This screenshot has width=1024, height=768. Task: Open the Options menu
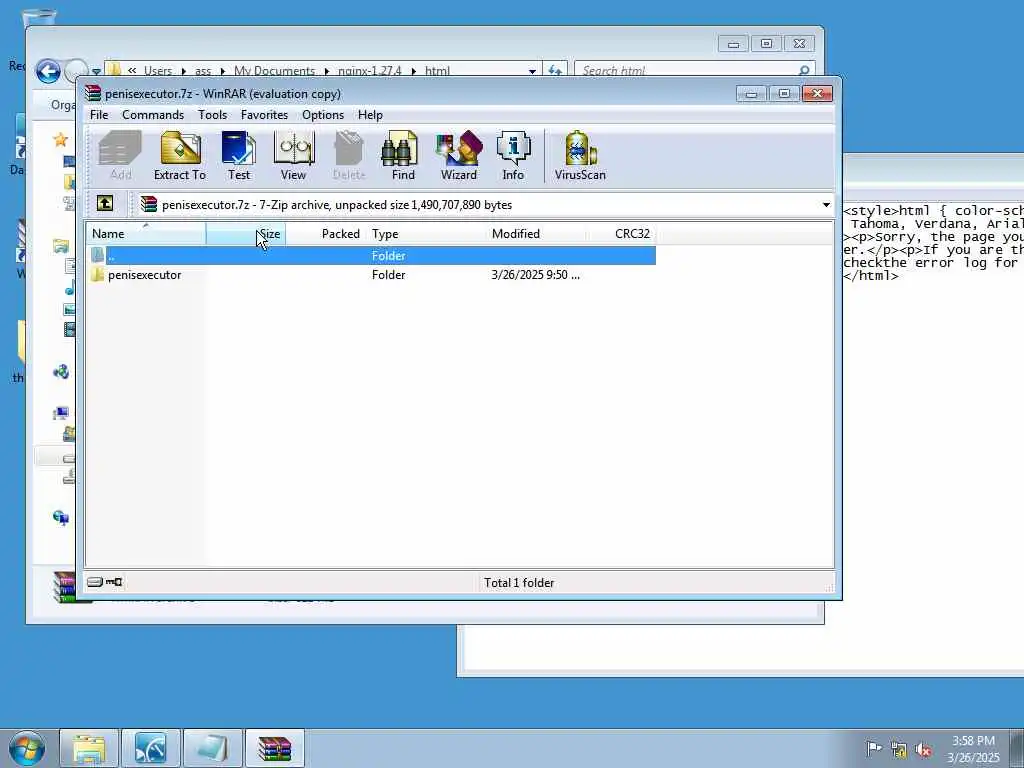pyautogui.click(x=323, y=115)
